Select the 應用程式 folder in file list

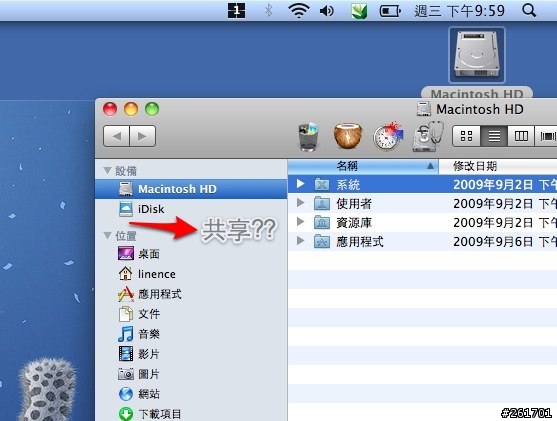[422, 242]
